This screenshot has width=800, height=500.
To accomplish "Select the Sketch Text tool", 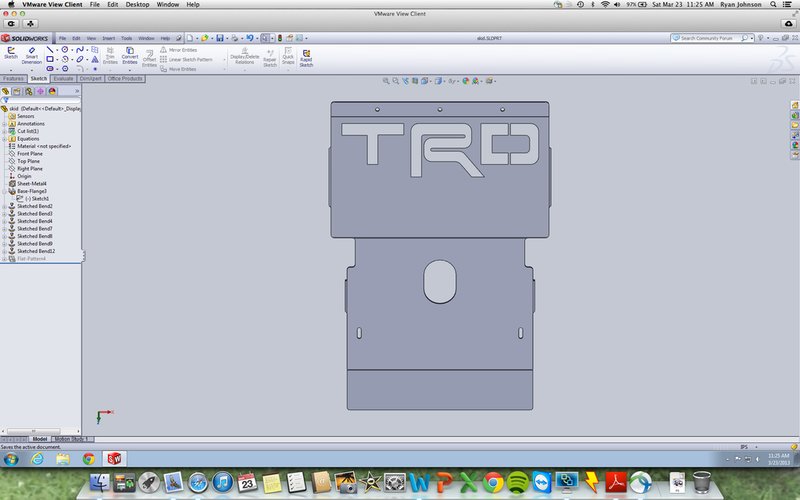I will tap(95, 59).
